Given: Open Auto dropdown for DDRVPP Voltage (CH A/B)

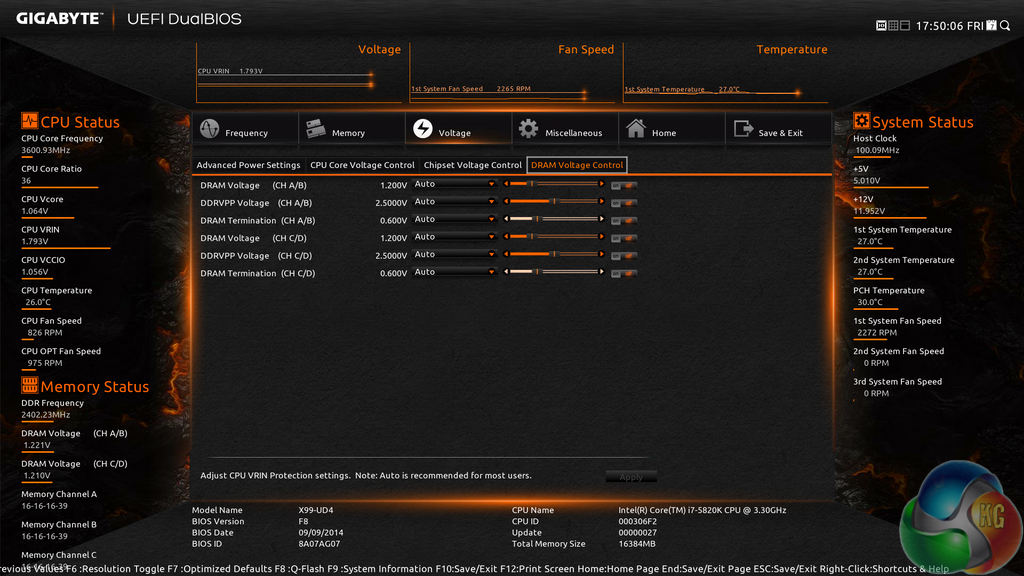Looking at the screenshot, I should [x=455, y=202].
